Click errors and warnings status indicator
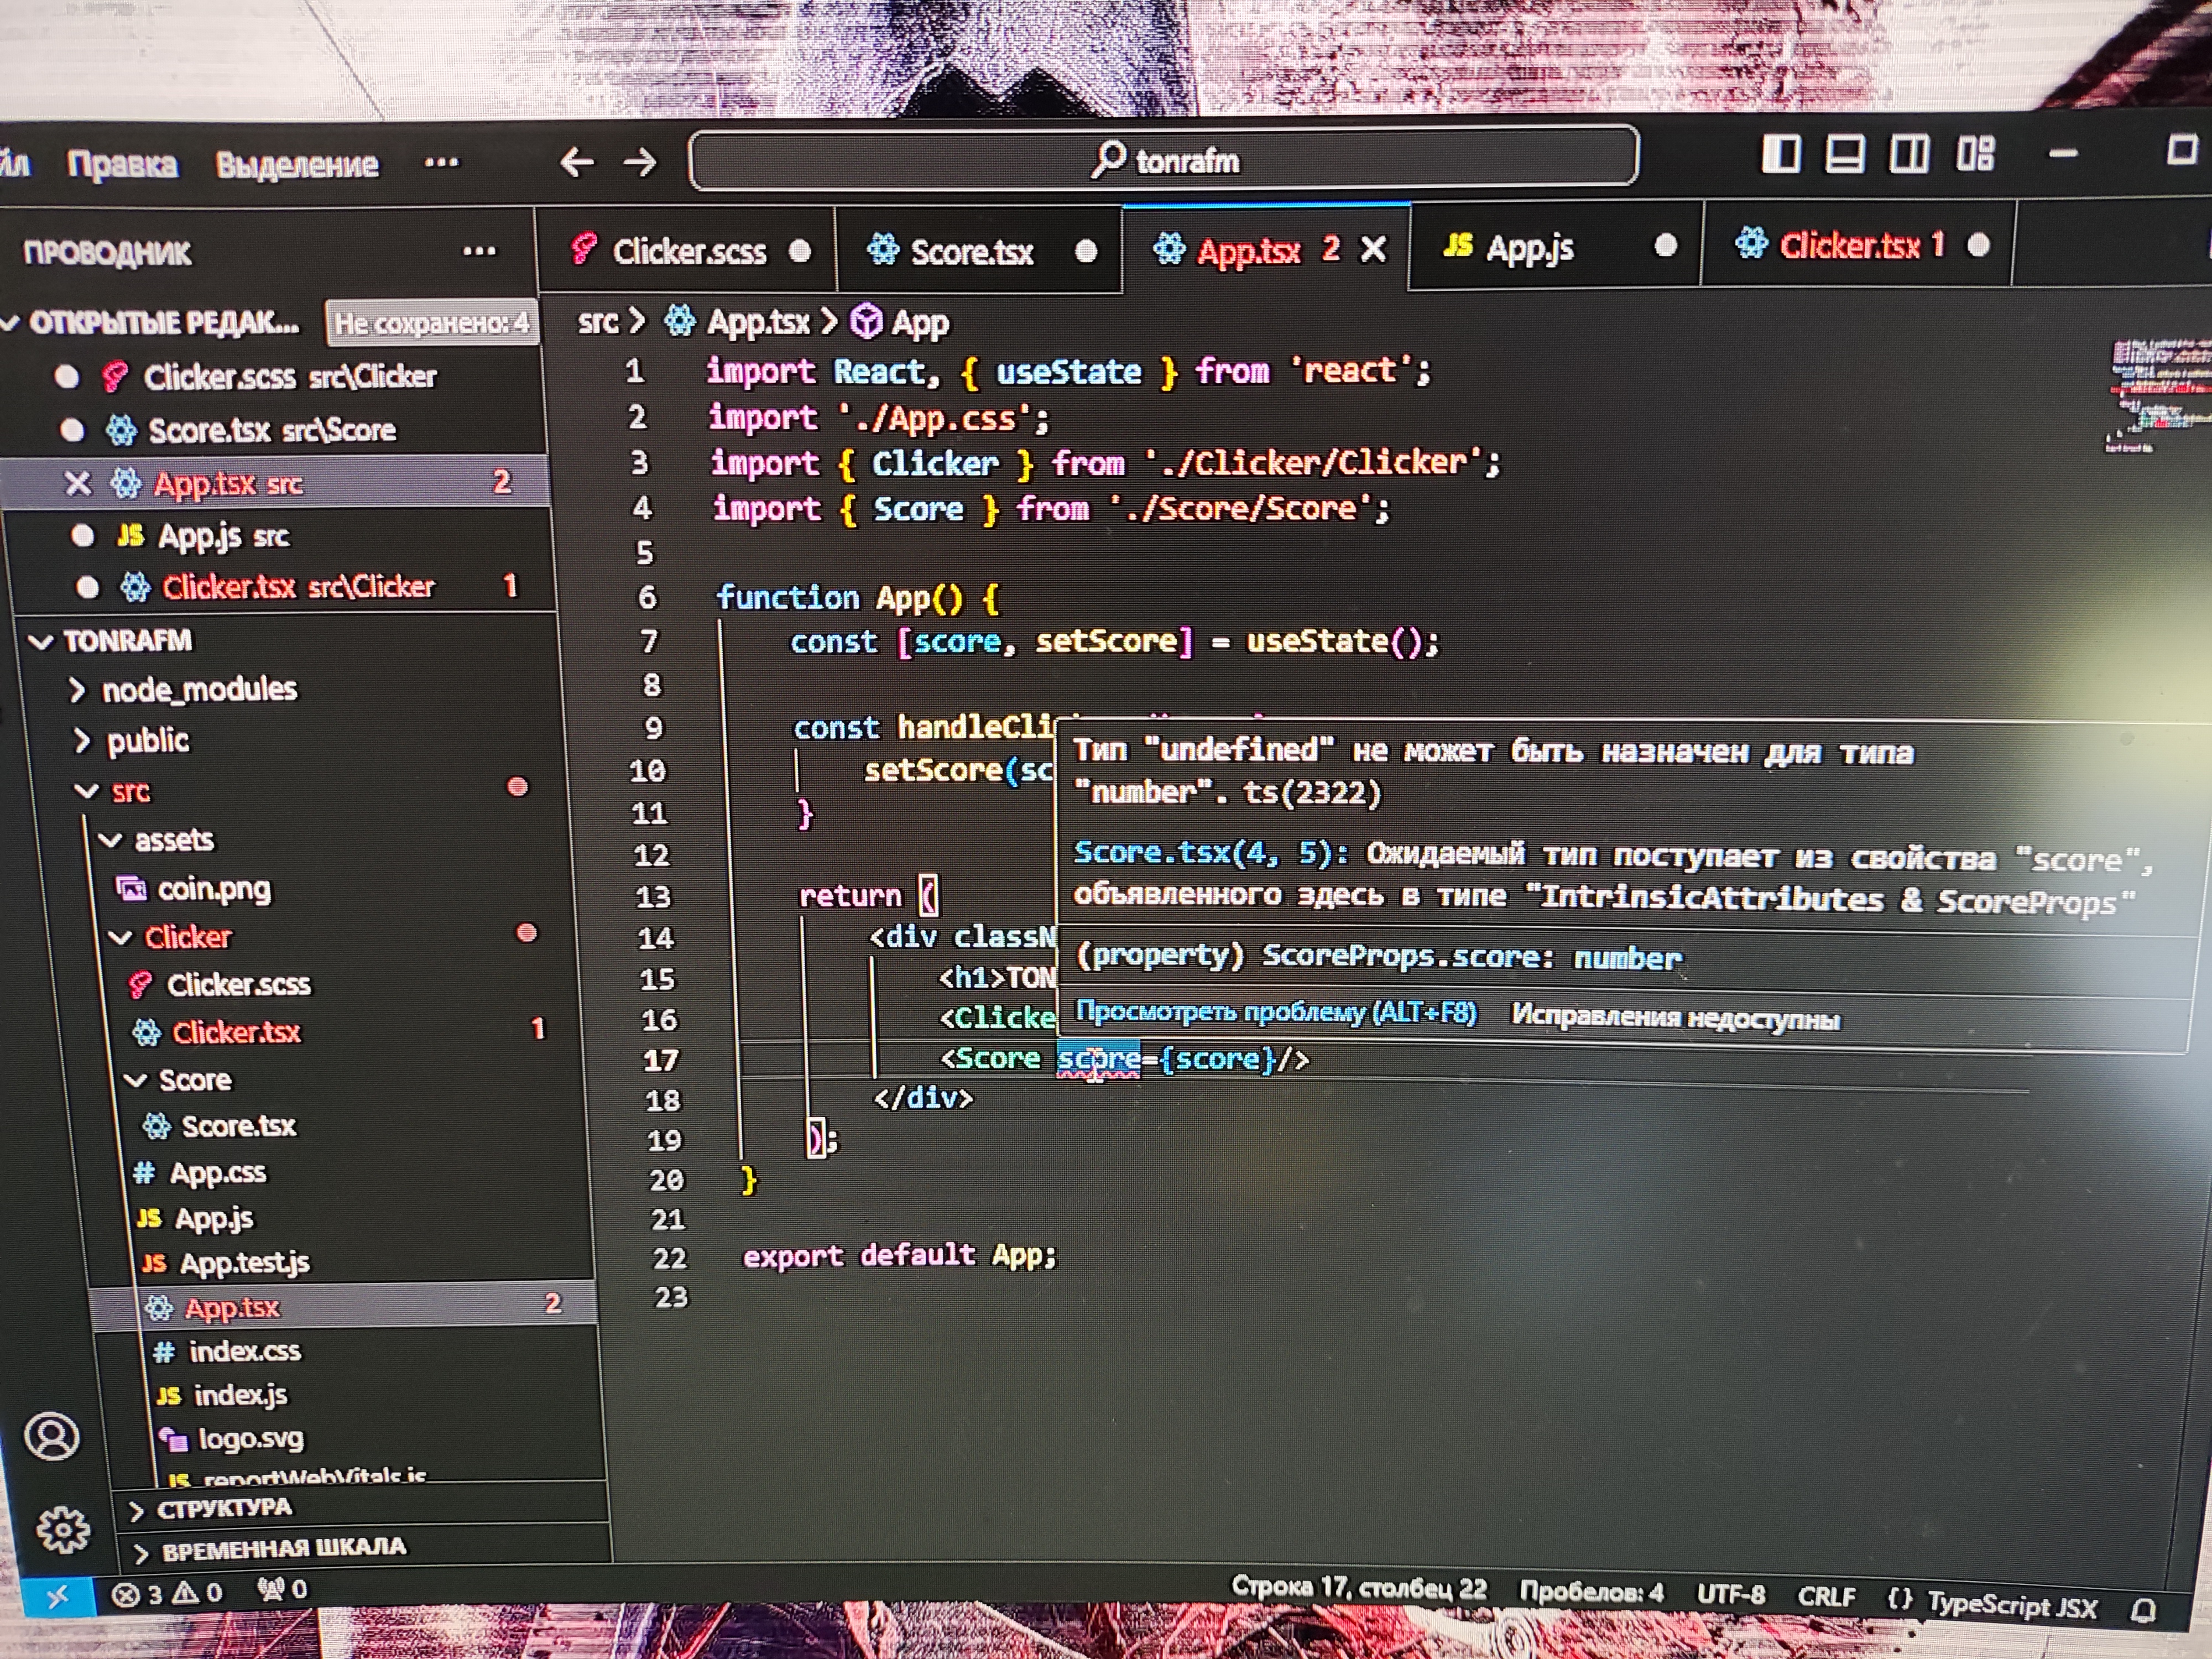Screen dimensions: 2212x1659 (x=167, y=1593)
